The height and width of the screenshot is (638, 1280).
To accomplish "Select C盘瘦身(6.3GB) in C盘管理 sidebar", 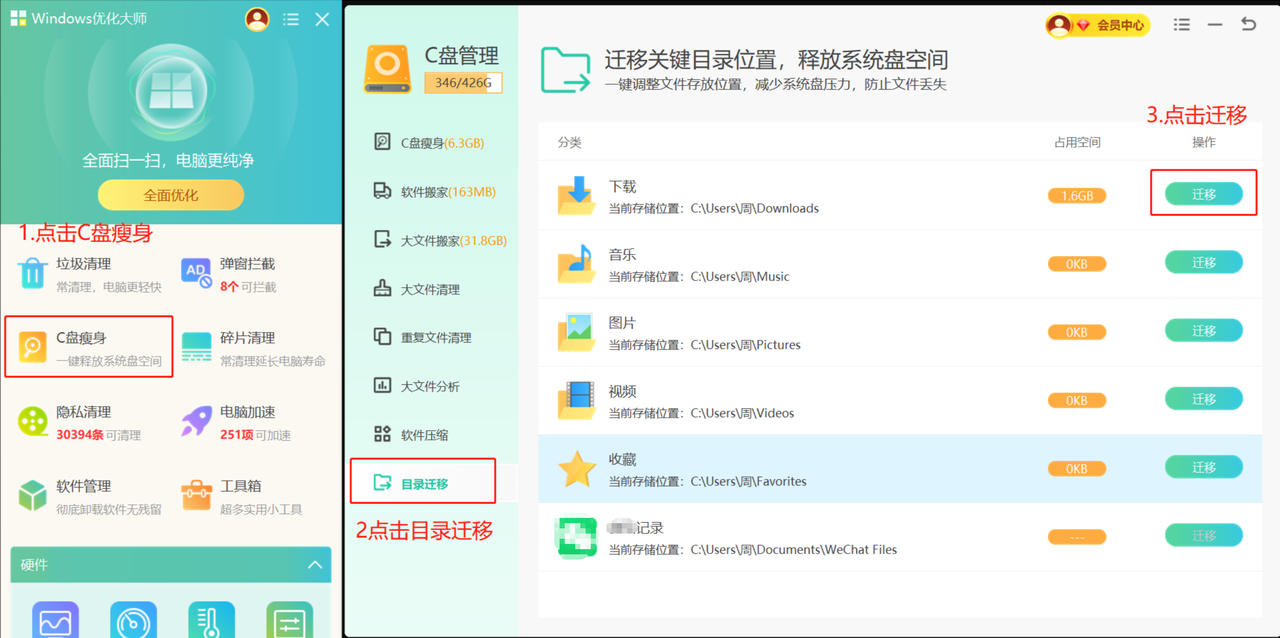I will pyautogui.click(x=430, y=142).
